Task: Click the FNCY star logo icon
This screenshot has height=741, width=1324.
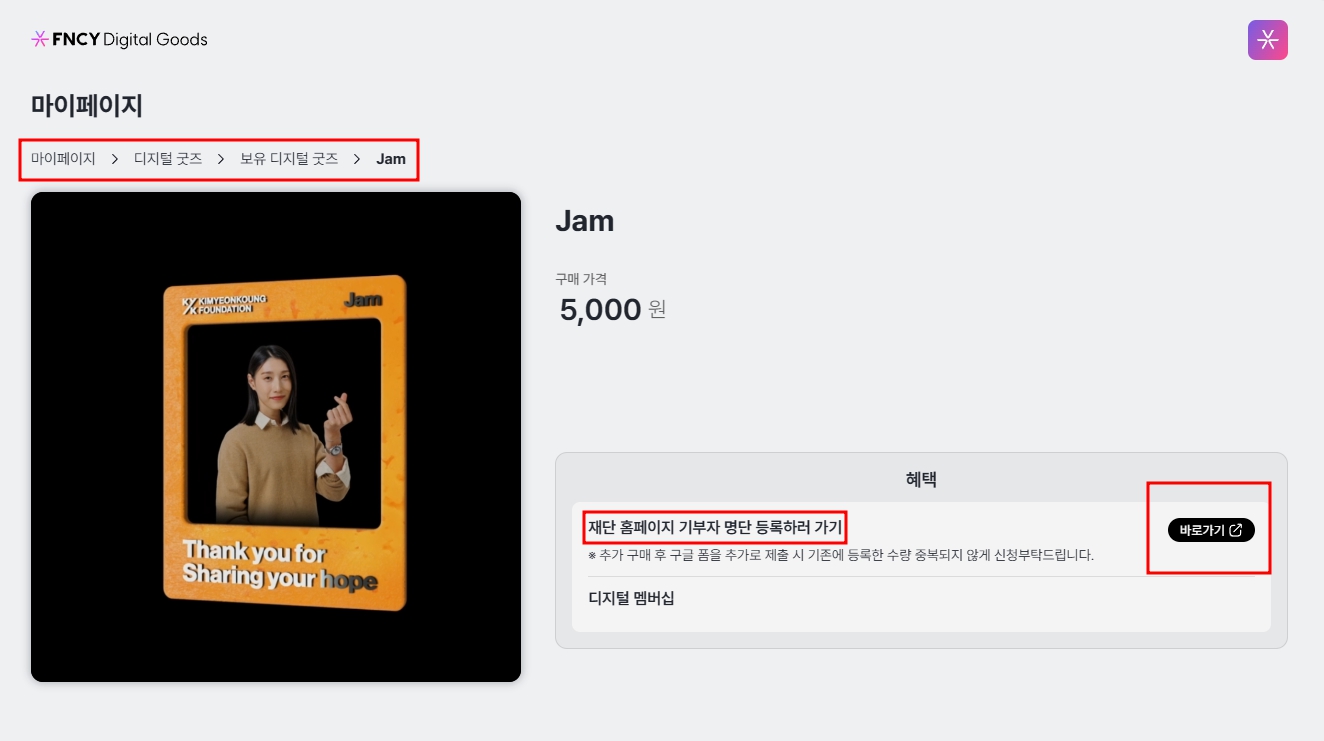Action: pyautogui.click(x=40, y=40)
